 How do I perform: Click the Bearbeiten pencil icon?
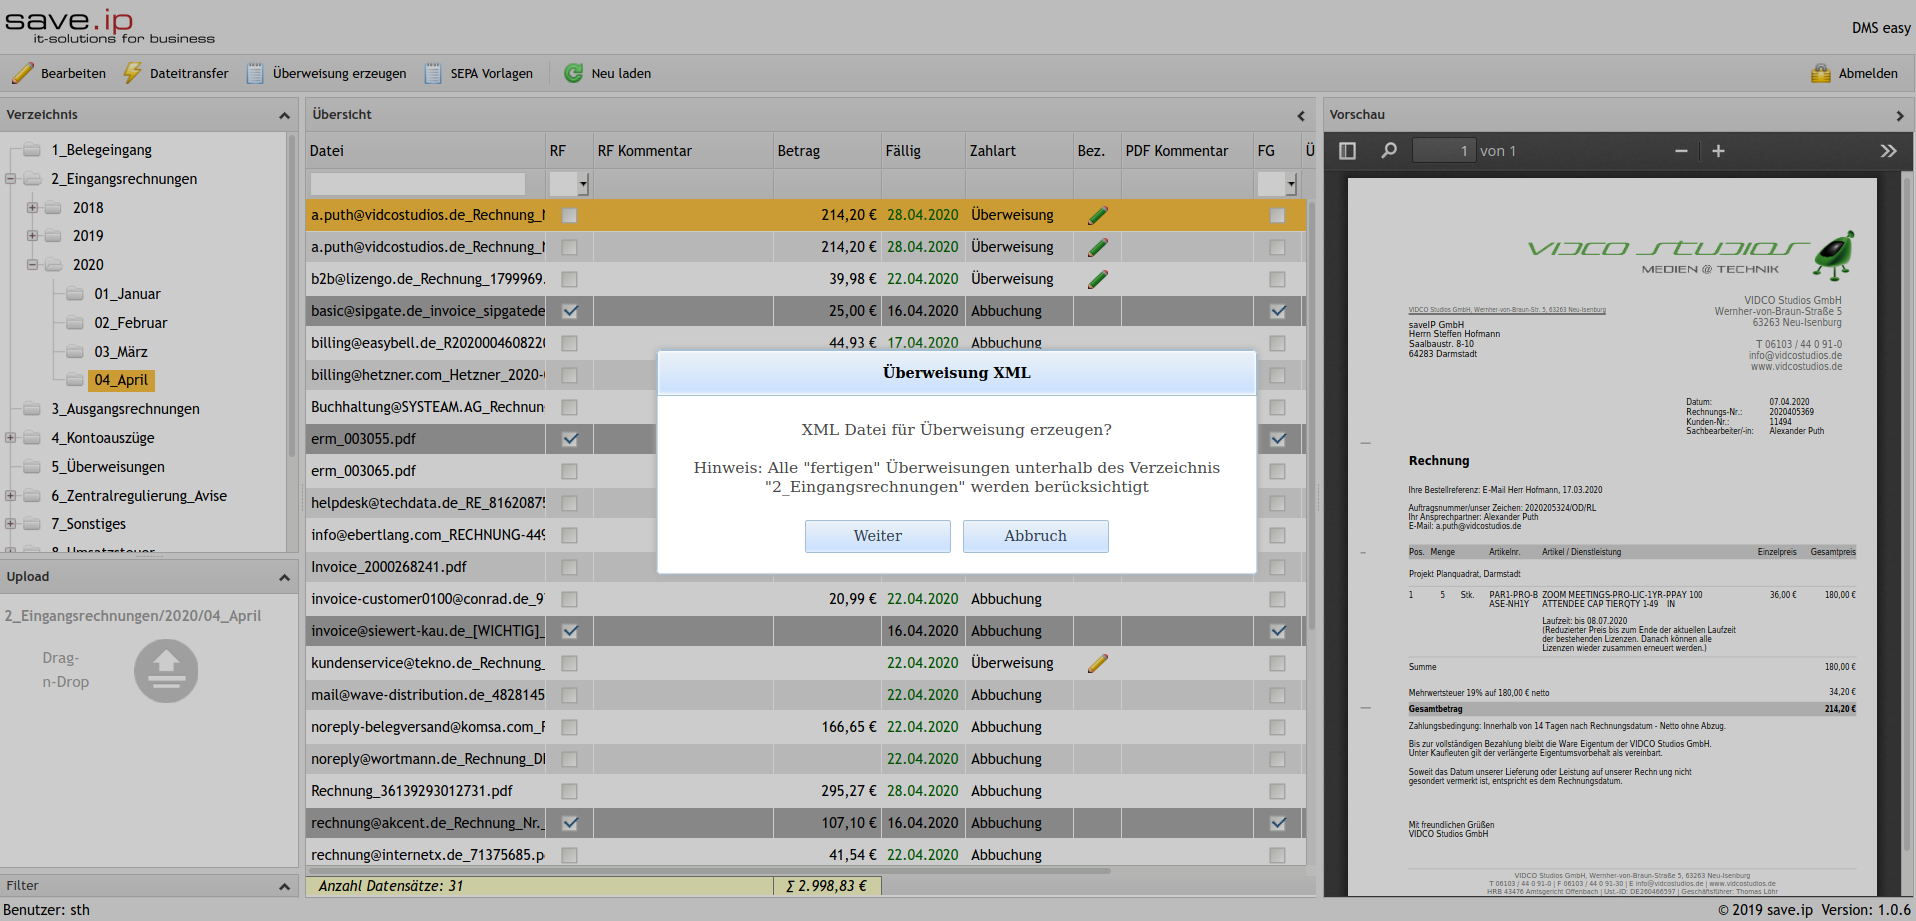[22, 73]
